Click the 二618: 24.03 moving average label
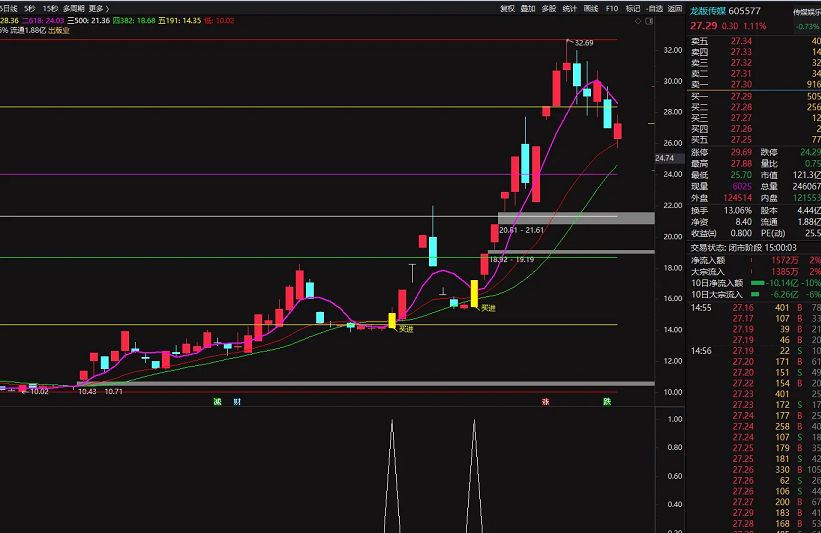Image resolution: width=821 pixels, height=533 pixels. (x=43, y=20)
